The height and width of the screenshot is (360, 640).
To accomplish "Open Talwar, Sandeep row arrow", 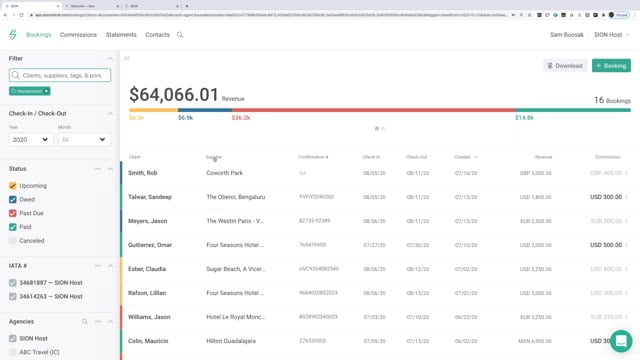I will click(627, 197).
